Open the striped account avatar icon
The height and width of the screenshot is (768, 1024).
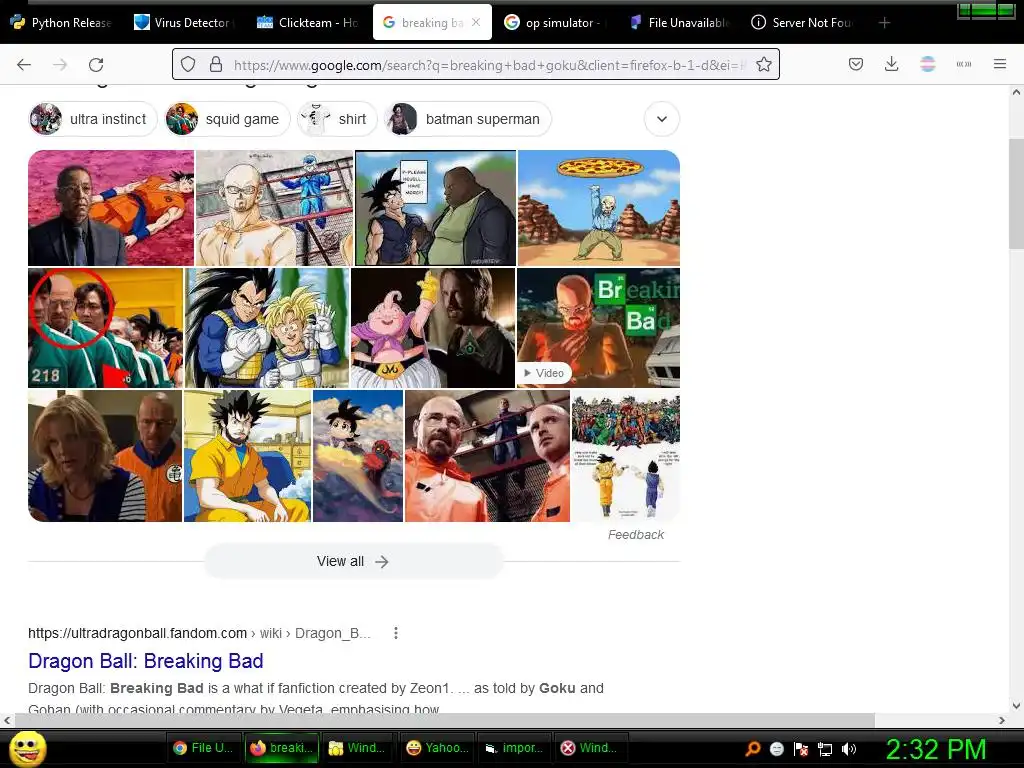pyautogui.click(x=927, y=64)
